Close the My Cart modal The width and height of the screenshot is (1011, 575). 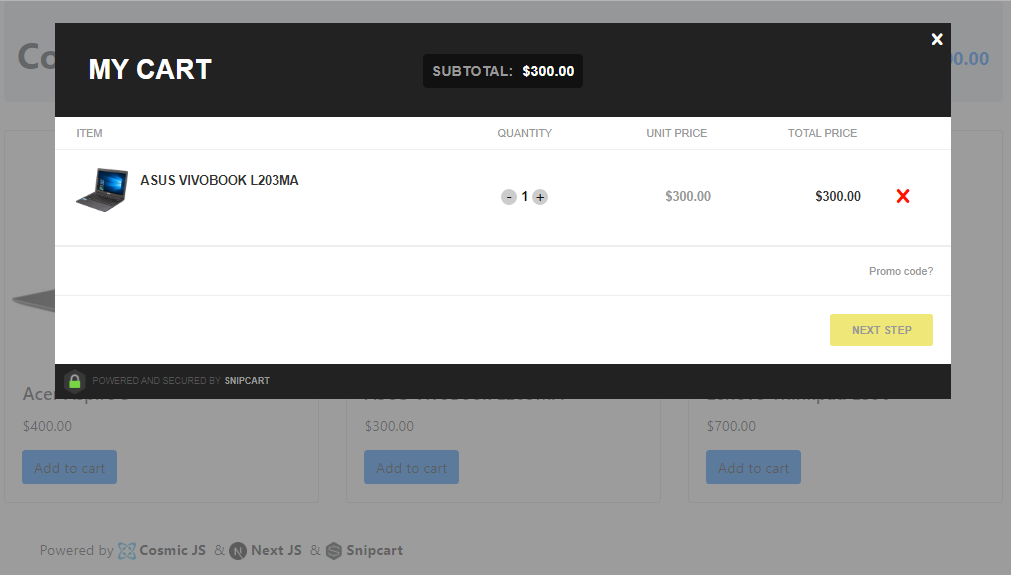coord(937,39)
